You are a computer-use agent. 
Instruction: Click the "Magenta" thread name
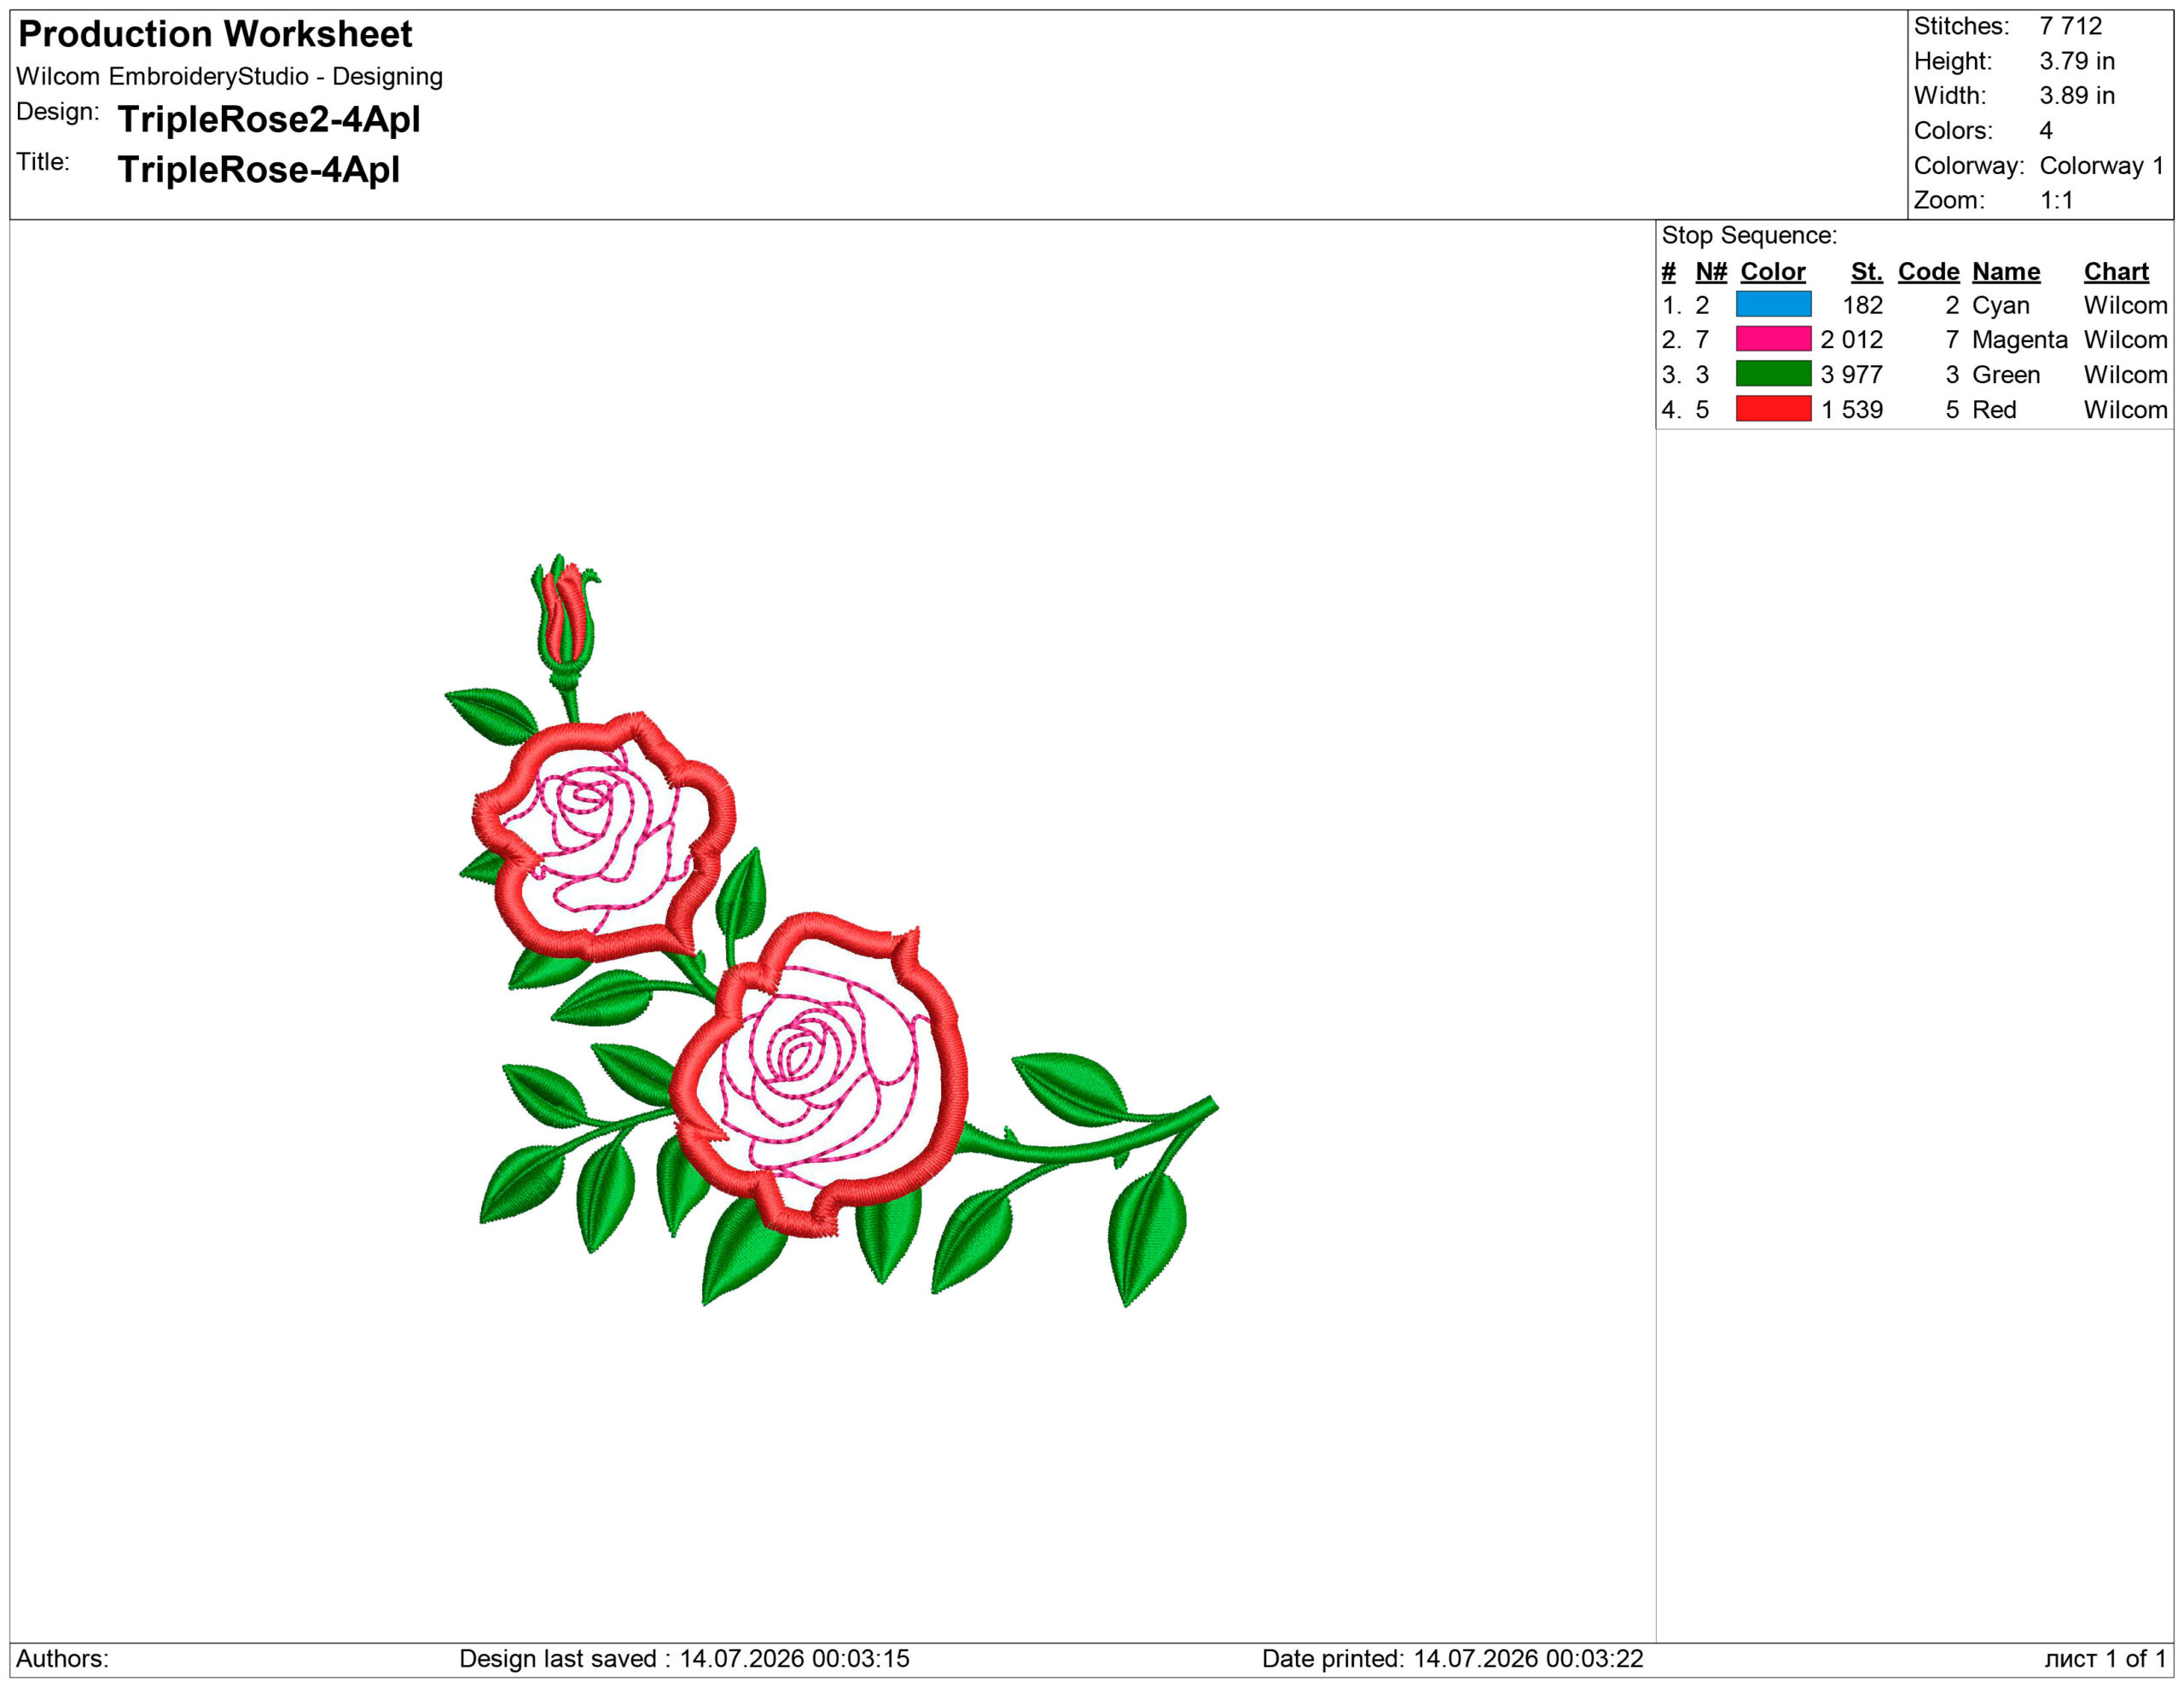pos(2019,340)
